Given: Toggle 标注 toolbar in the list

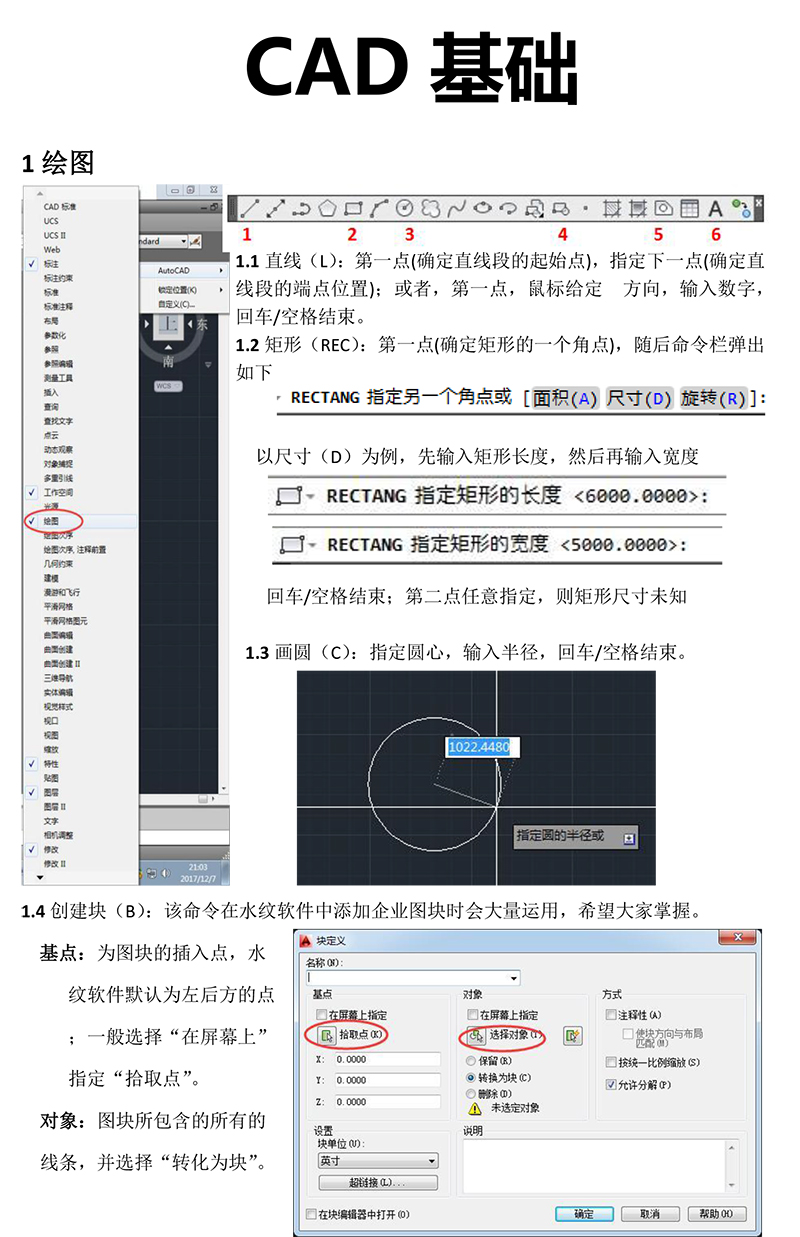Looking at the screenshot, I should point(80,264).
